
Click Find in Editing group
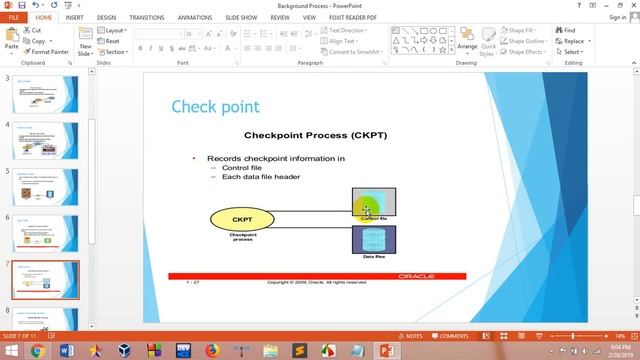565,30
